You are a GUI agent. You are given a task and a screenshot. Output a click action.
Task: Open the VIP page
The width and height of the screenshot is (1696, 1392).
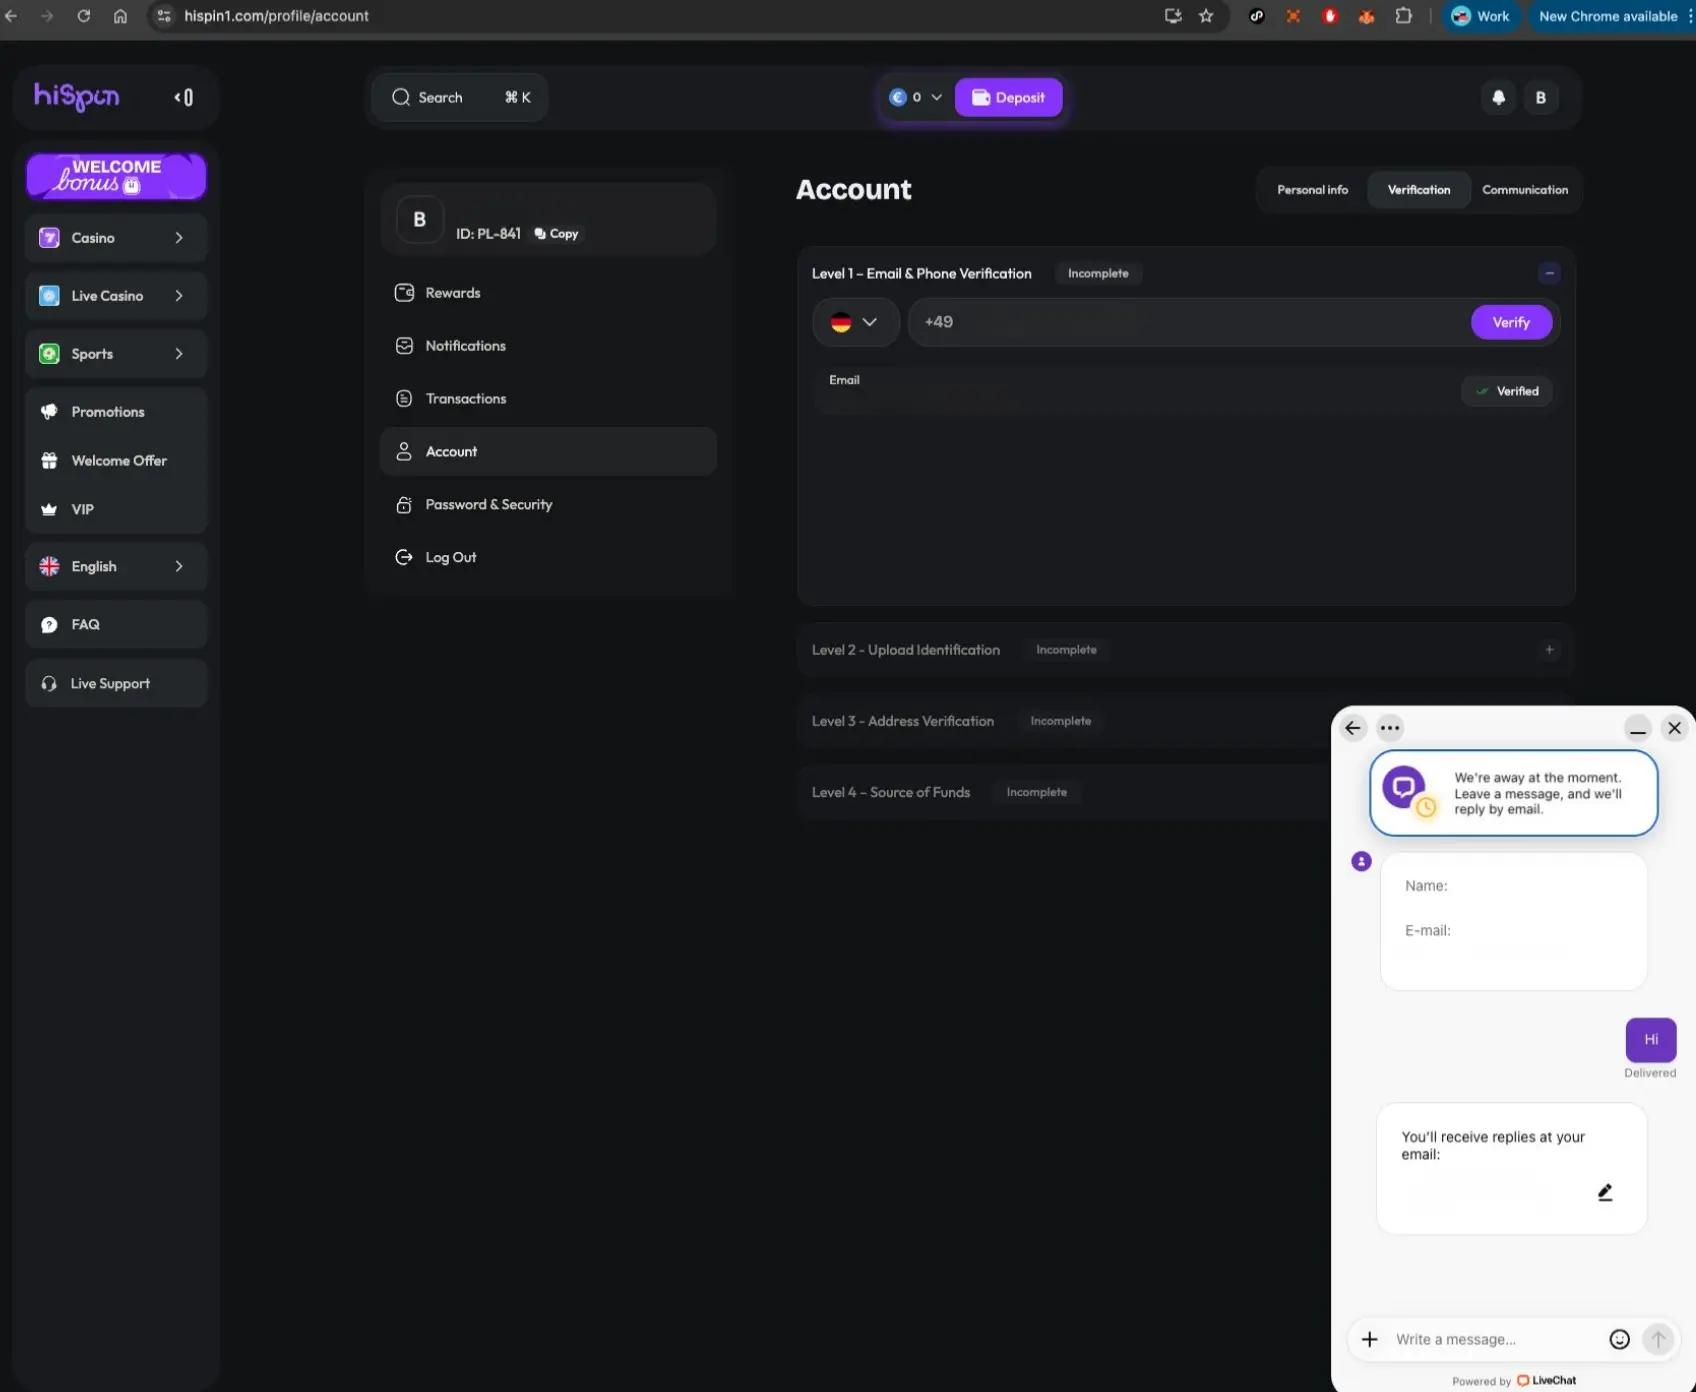point(116,509)
